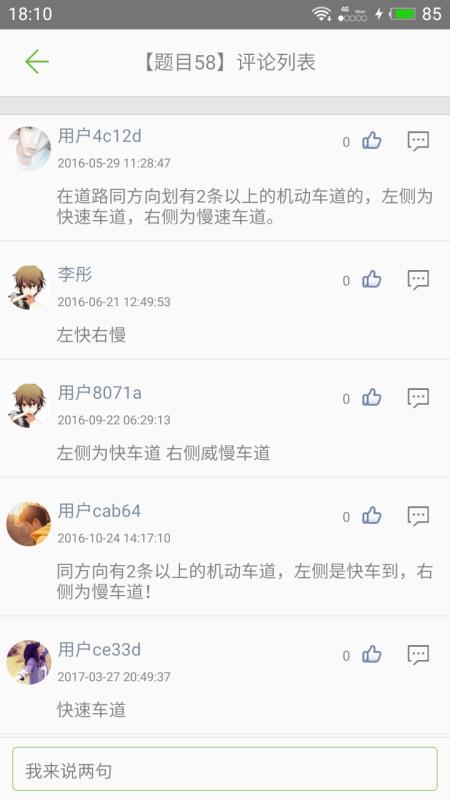Reply to 用户4c12d's comment
Viewport: 450px width, 800px height.
pos(418,141)
